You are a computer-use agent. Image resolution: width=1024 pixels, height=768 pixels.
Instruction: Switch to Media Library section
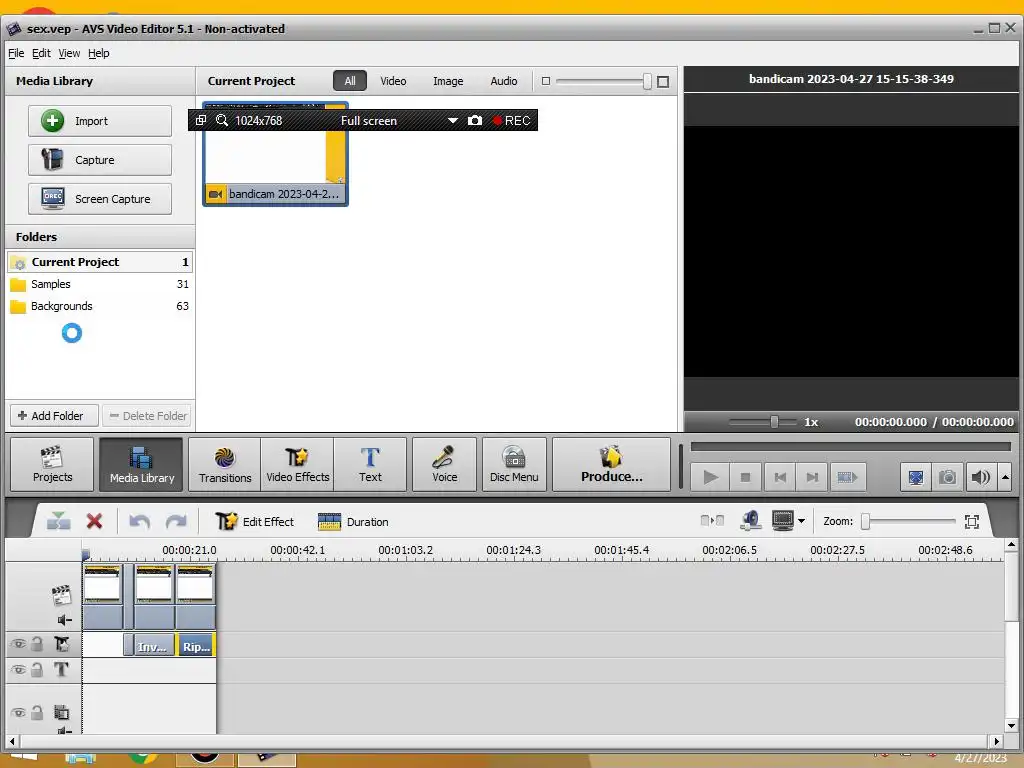click(142, 464)
